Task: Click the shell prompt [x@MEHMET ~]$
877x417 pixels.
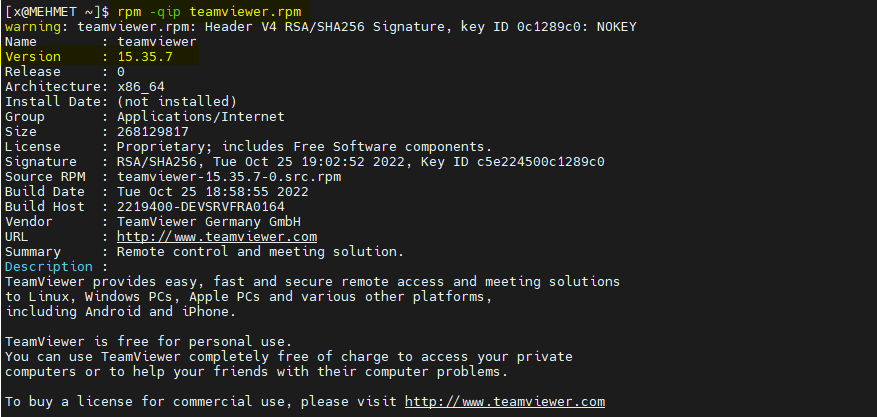Action: click(57, 11)
